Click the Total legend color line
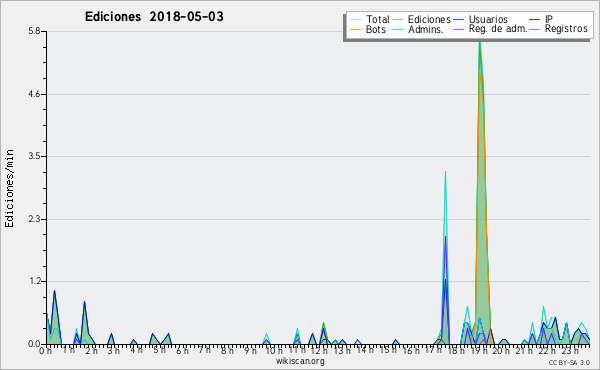 [355, 20]
